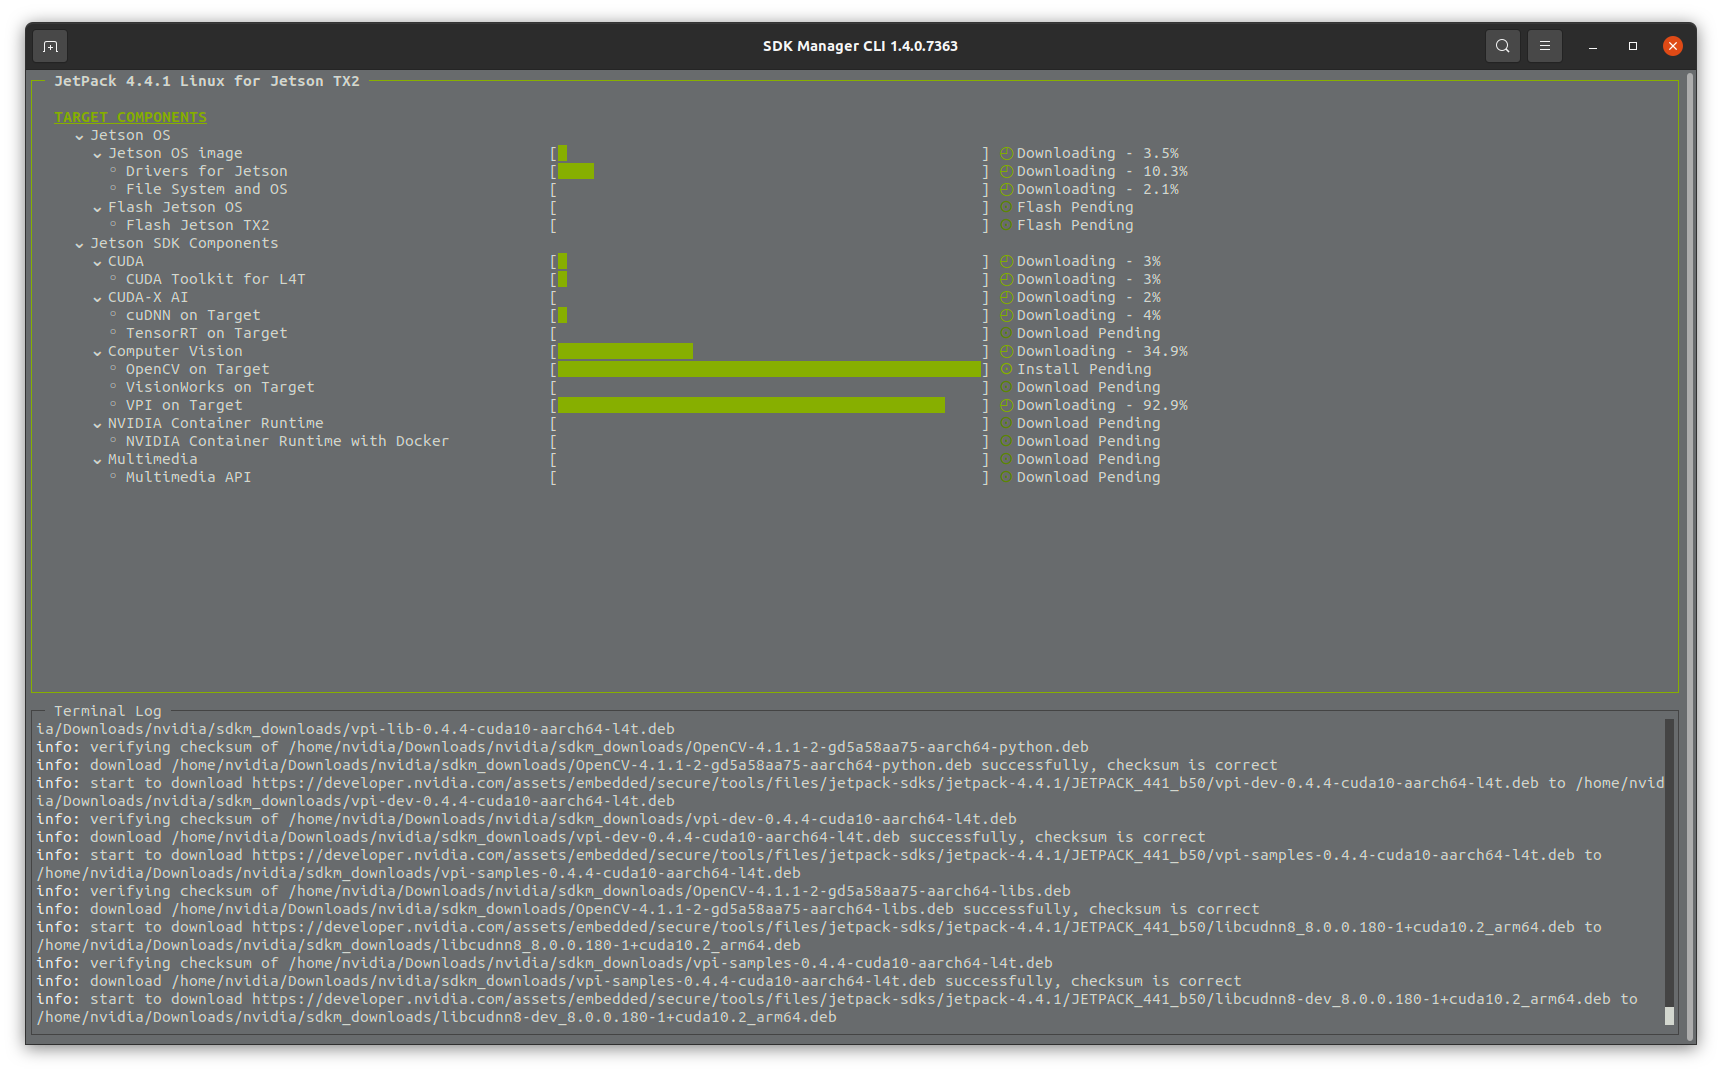Click the clock icon beside Computer Vision status

pos(1007,352)
